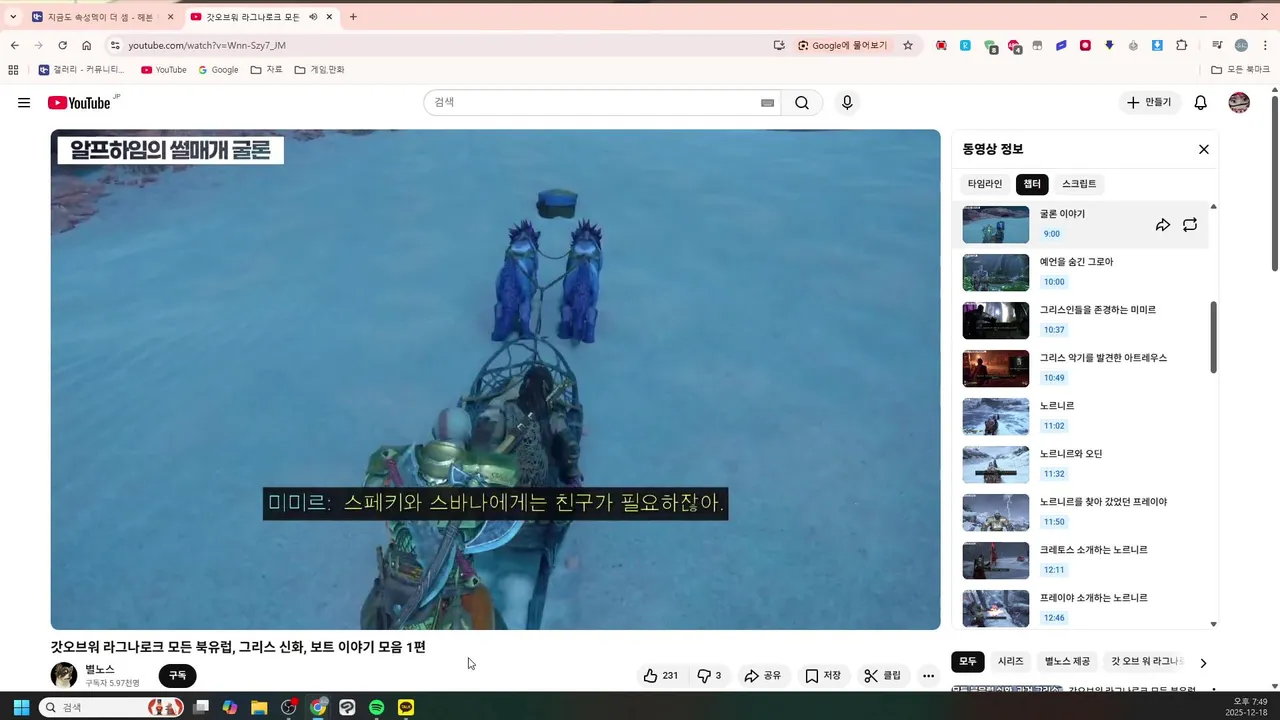
Task: Click the 11:02 timestamp for 노르니르
Action: [x=1054, y=426]
